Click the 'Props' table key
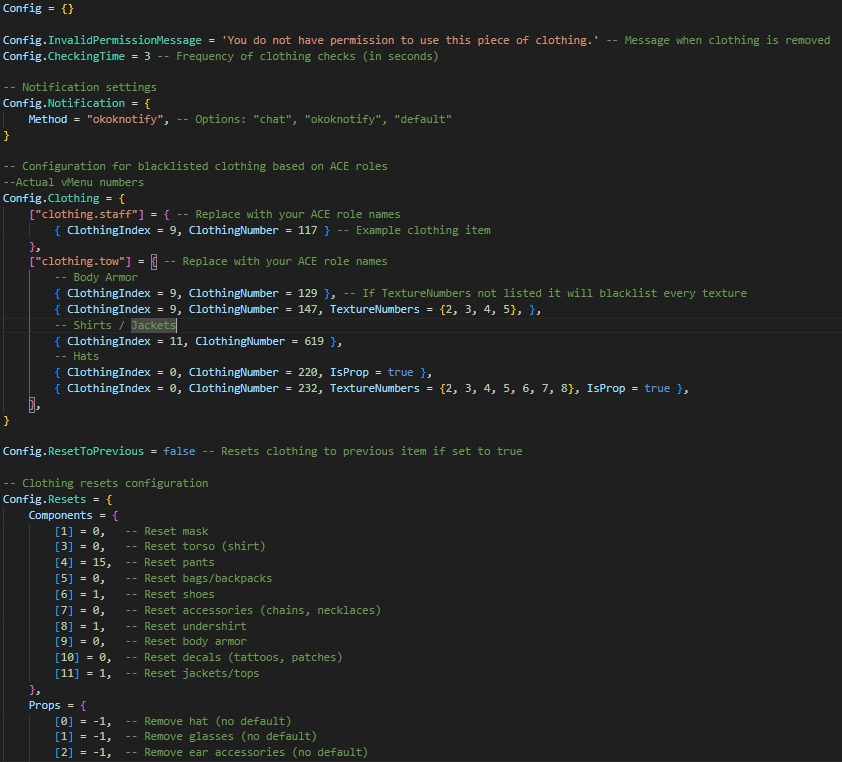The height and width of the screenshot is (762, 842). pos(45,706)
